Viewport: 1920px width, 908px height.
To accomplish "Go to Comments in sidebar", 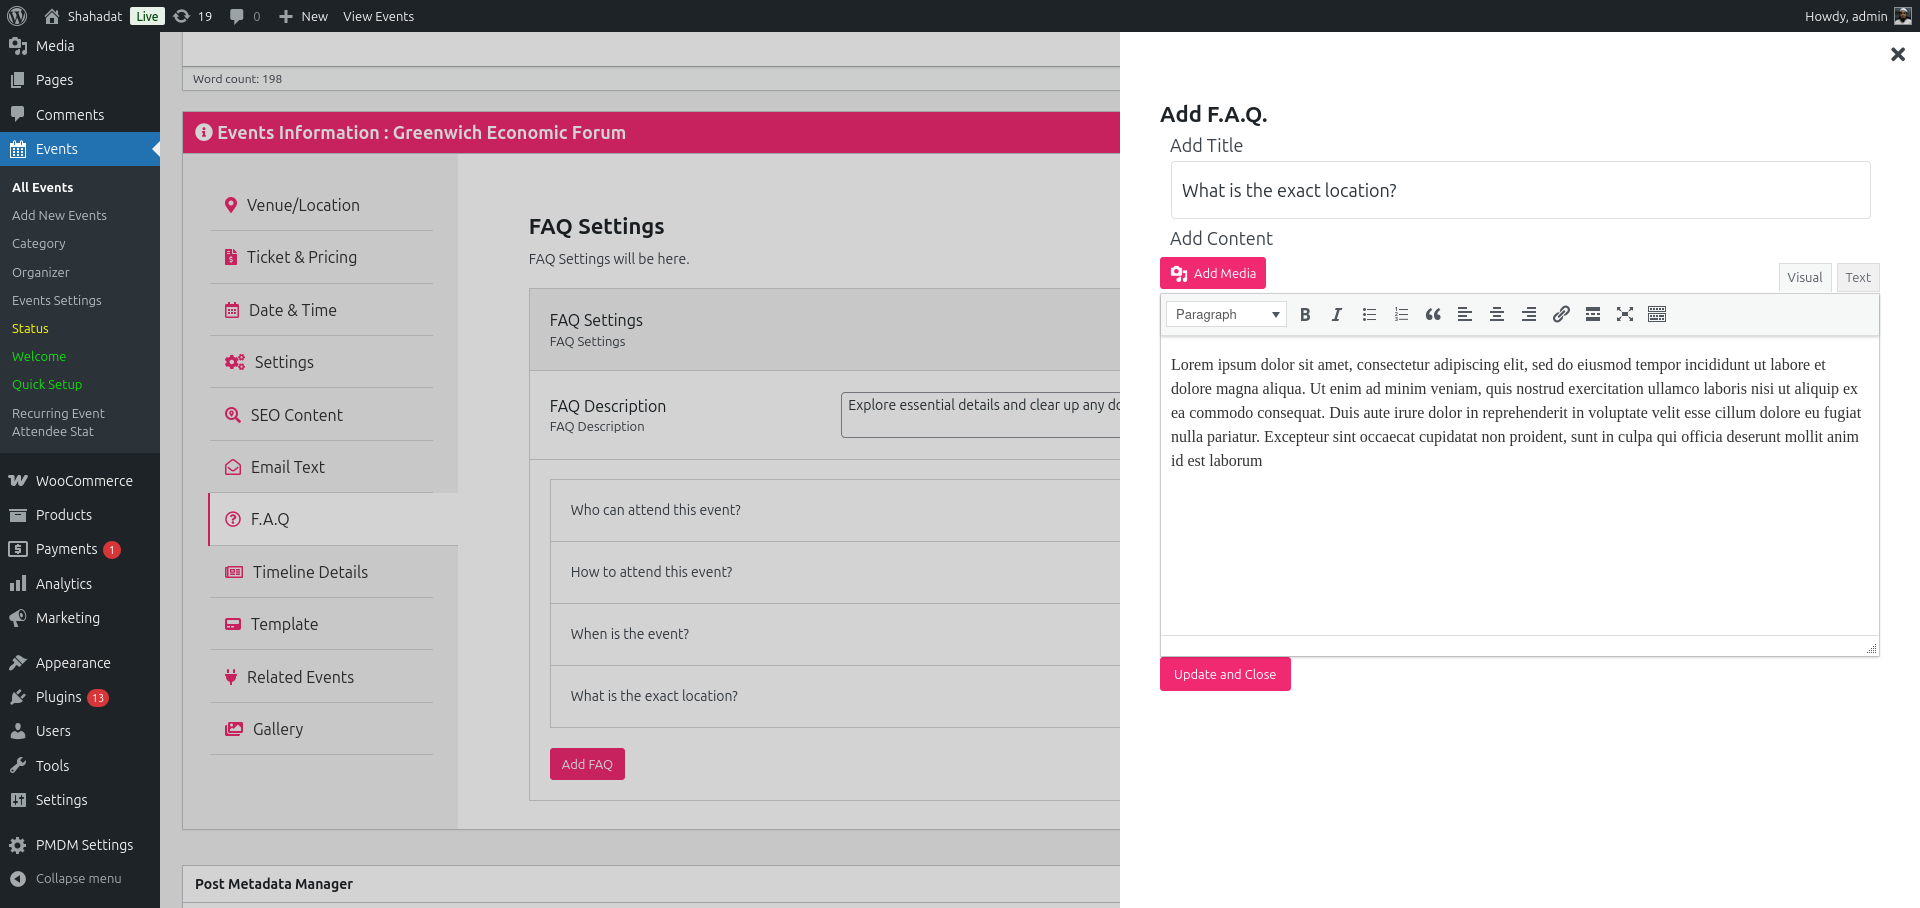I will pyautogui.click(x=80, y=115).
